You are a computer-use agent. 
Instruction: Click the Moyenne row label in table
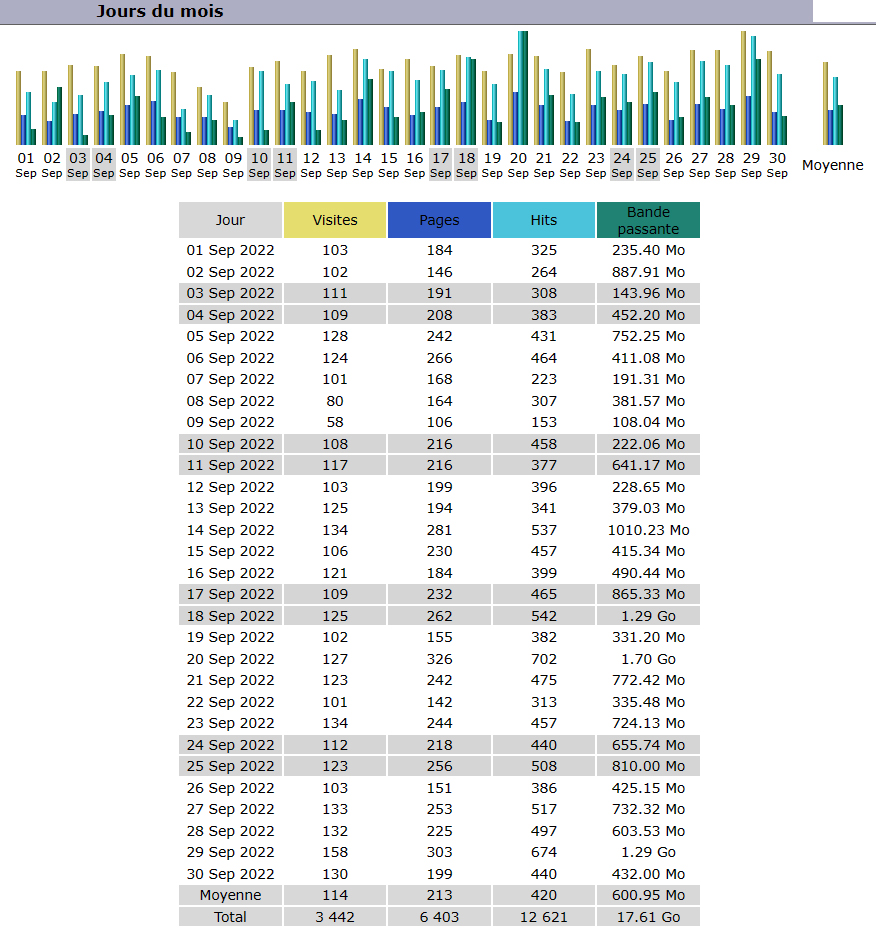tap(230, 895)
